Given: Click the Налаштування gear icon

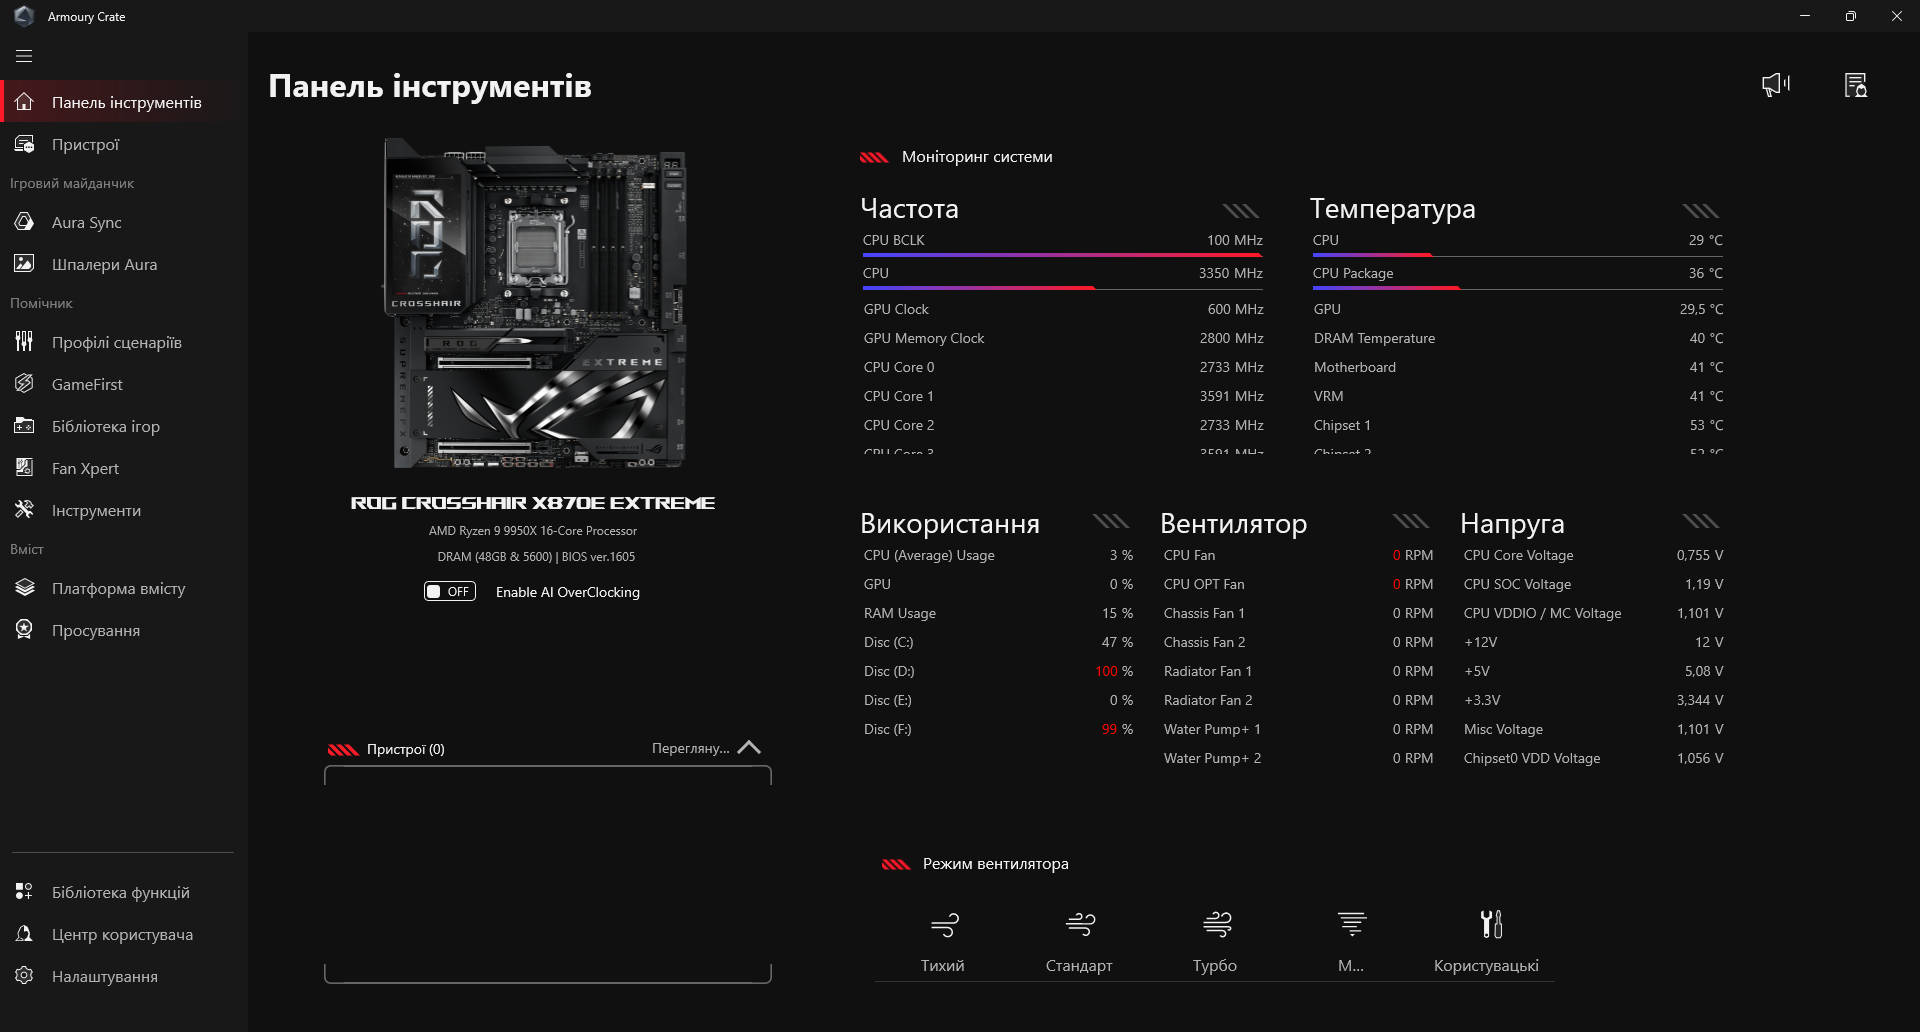Looking at the screenshot, I should [x=25, y=976].
